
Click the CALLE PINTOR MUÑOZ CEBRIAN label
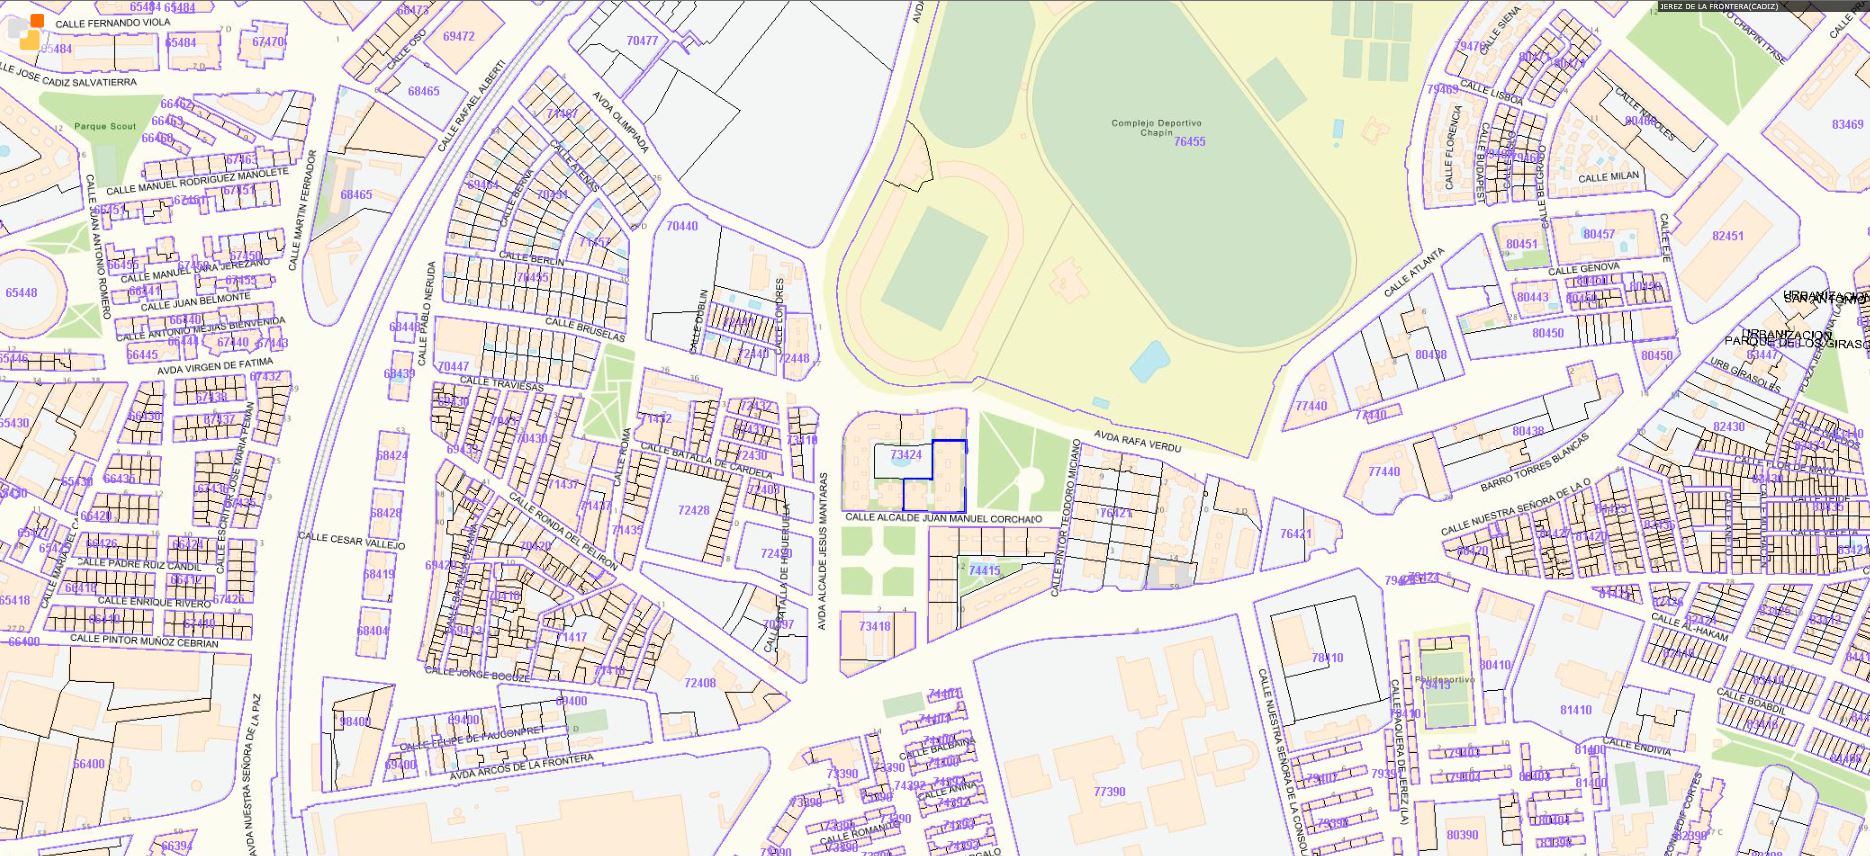pos(144,641)
